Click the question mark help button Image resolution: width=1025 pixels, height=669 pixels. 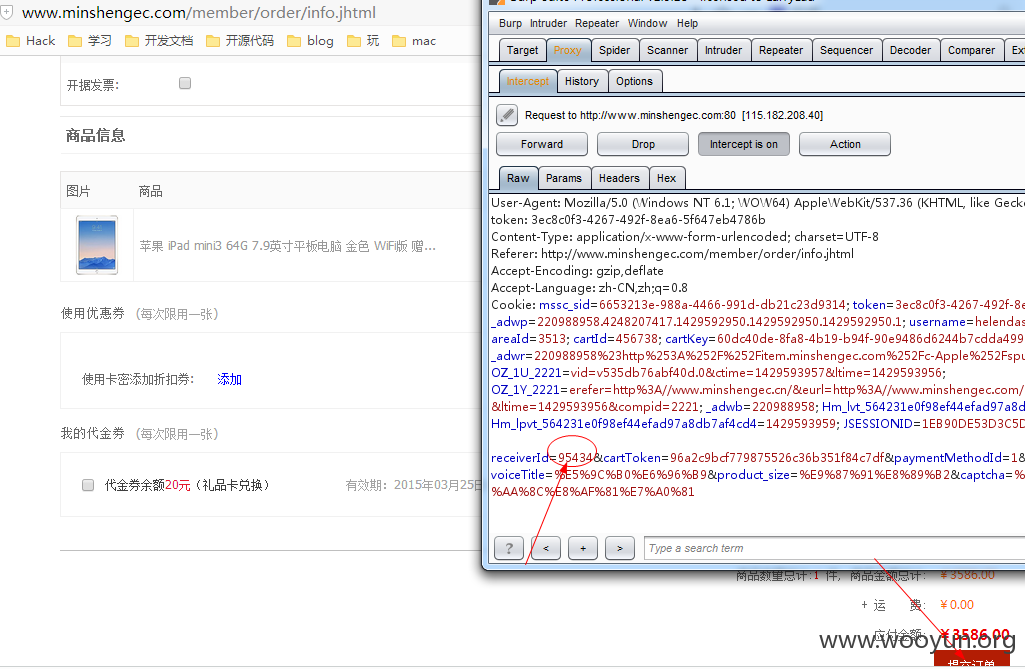pyautogui.click(x=509, y=548)
